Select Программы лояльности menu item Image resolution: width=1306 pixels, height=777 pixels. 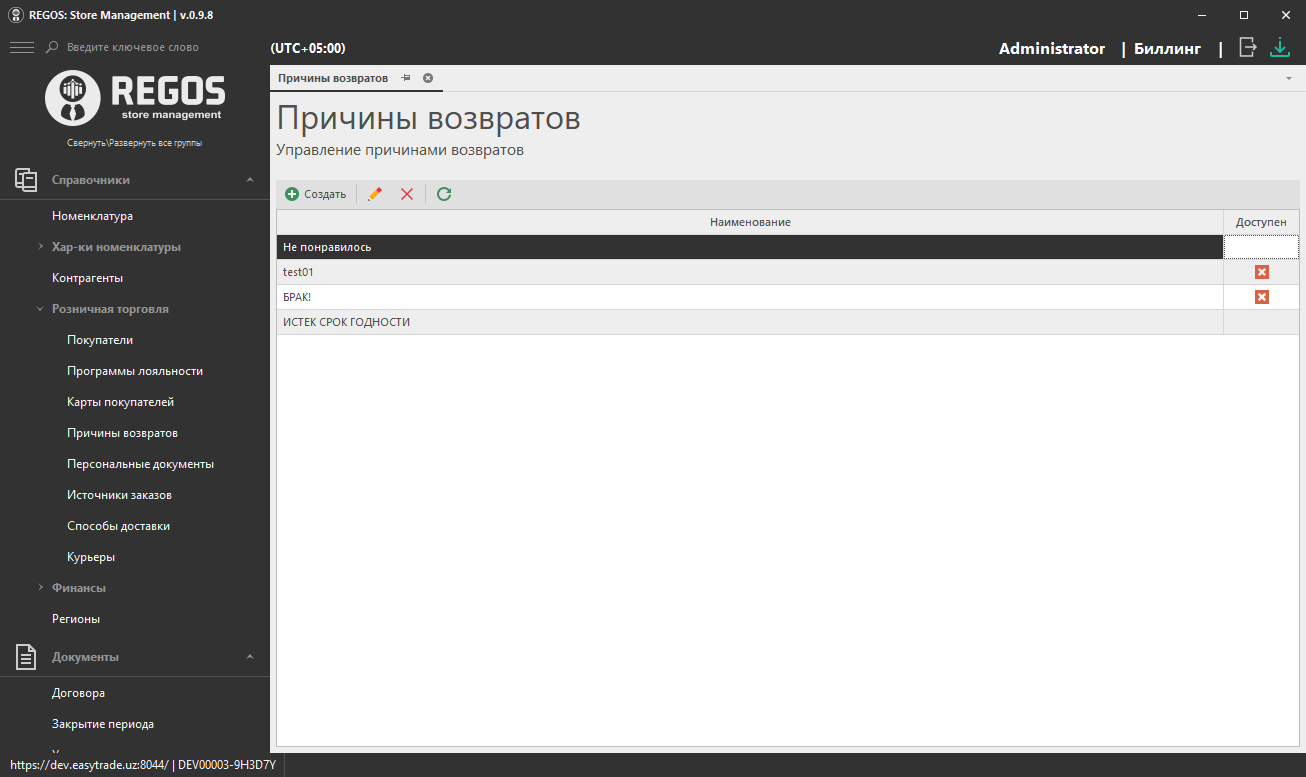pyautogui.click(x=135, y=371)
